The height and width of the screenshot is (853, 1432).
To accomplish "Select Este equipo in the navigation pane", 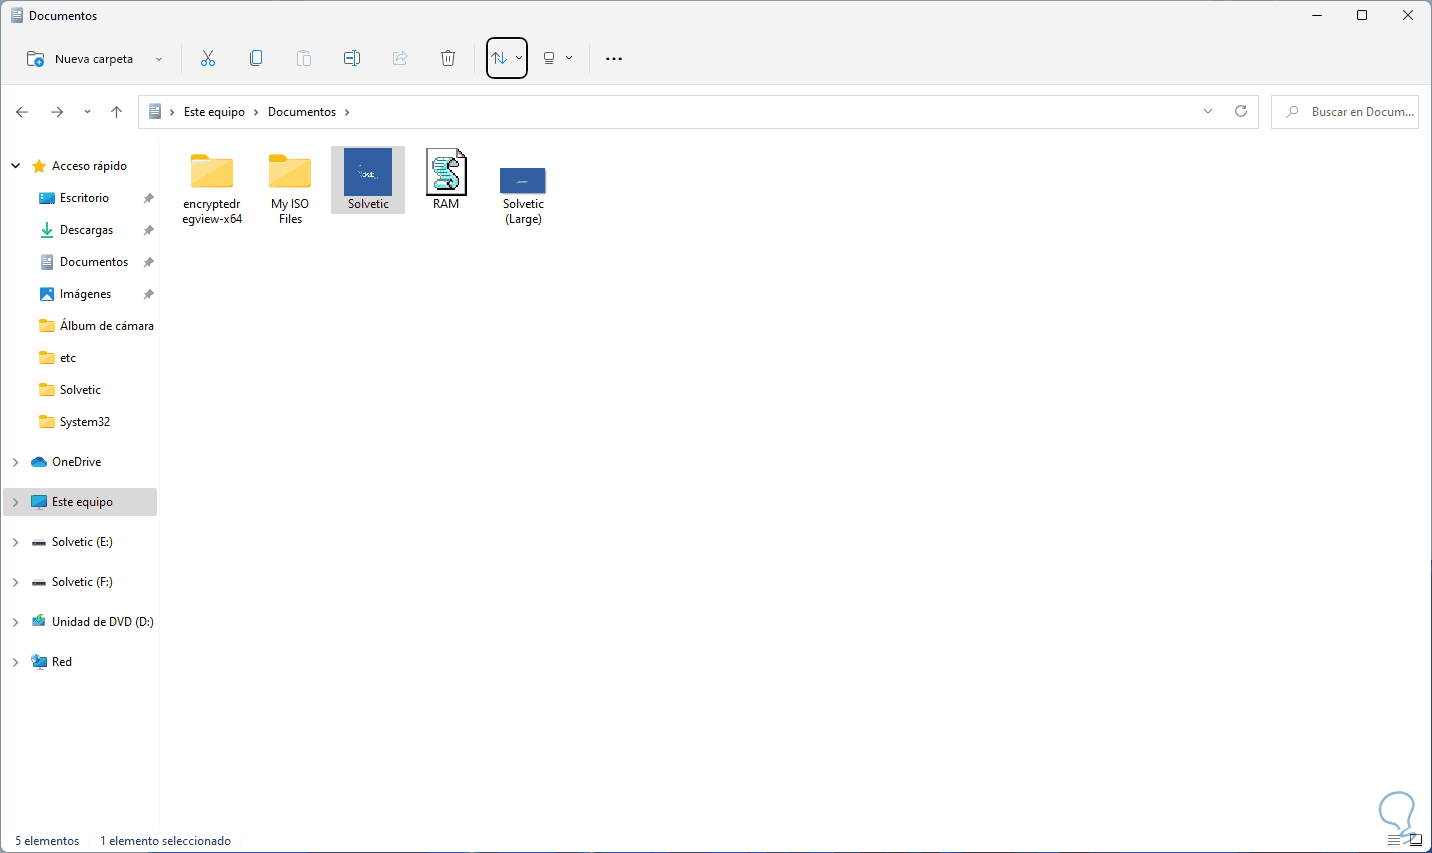I will (80, 502).
